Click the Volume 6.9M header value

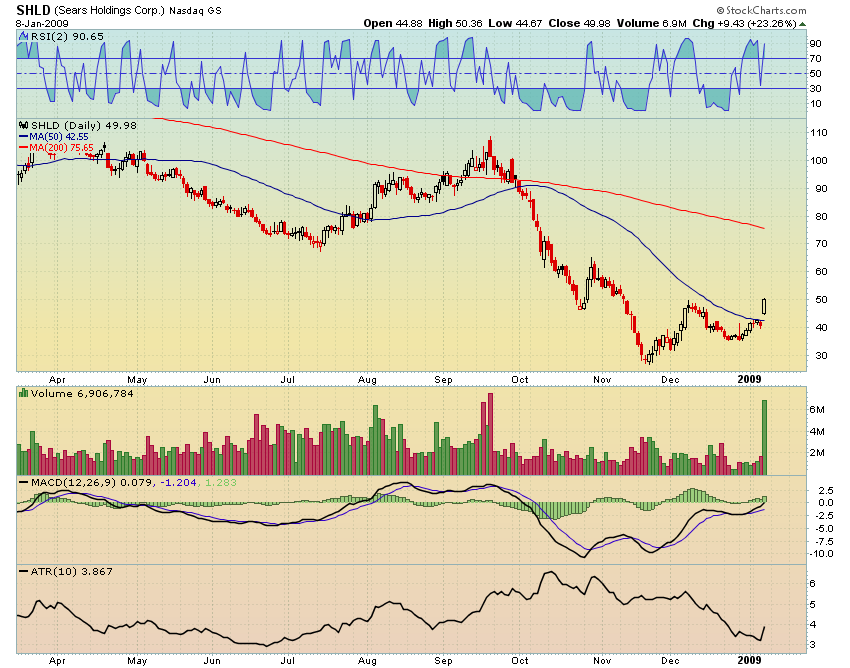coord(651,23)
